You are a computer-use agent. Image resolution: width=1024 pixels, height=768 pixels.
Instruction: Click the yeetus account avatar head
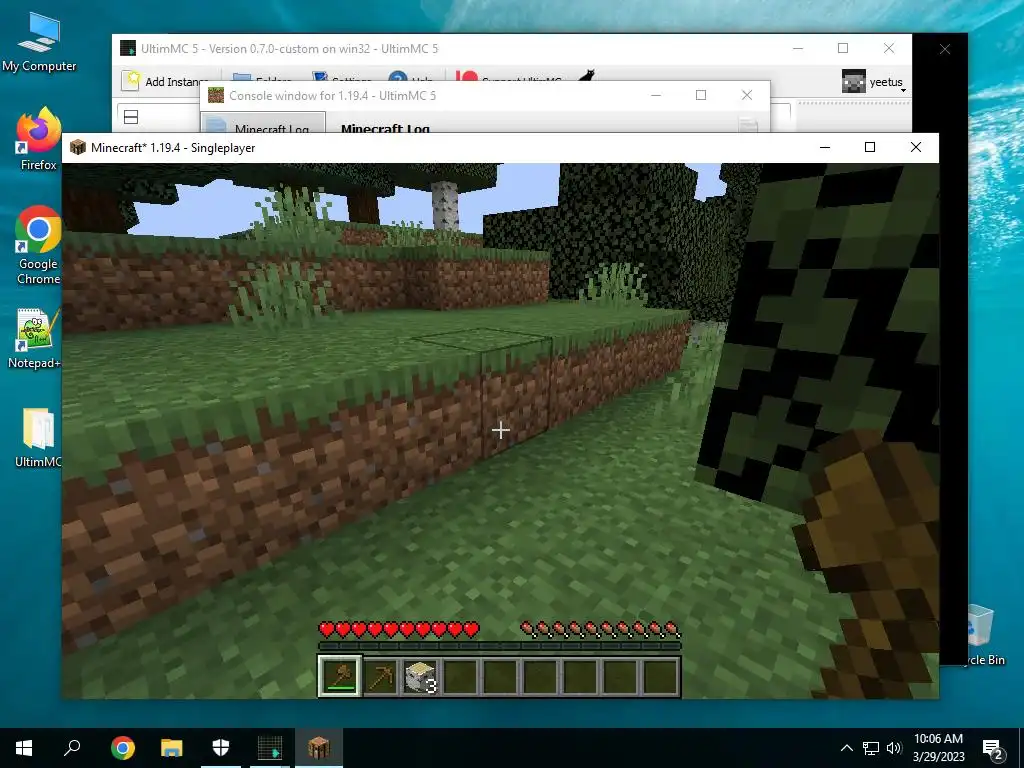click(x=854, y=82)
